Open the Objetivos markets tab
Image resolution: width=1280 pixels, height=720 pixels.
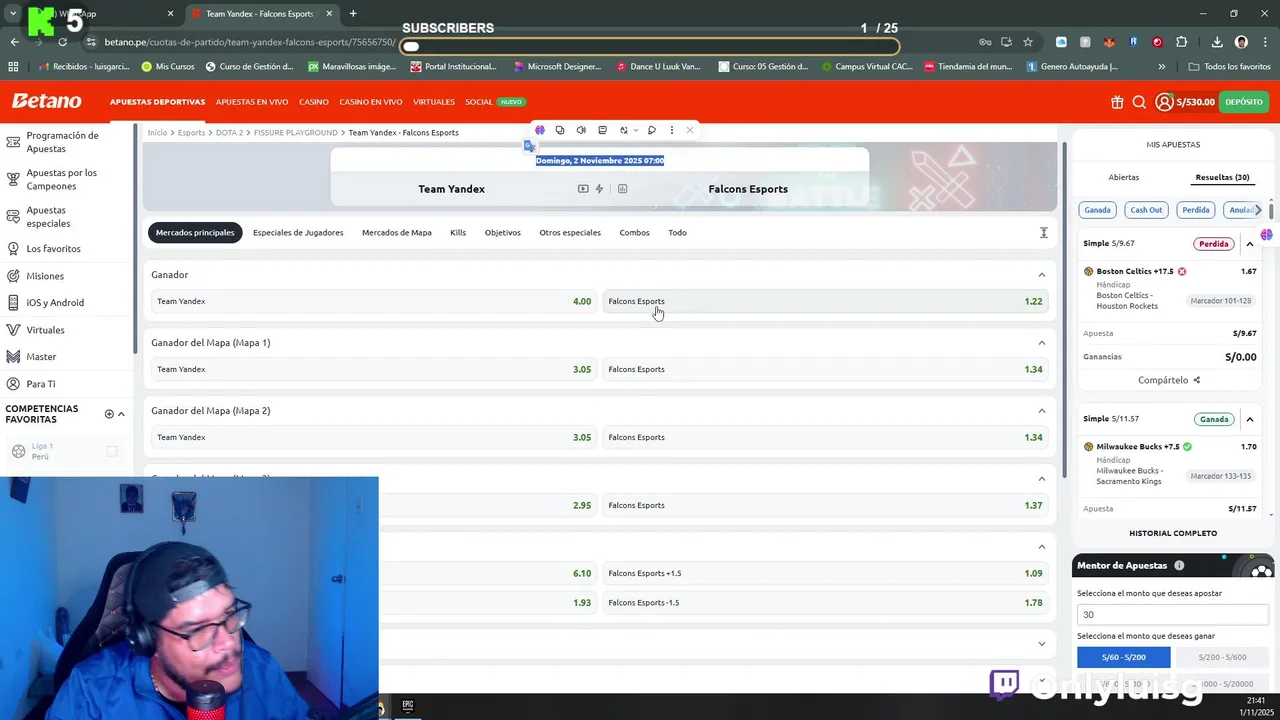(503, 233)
